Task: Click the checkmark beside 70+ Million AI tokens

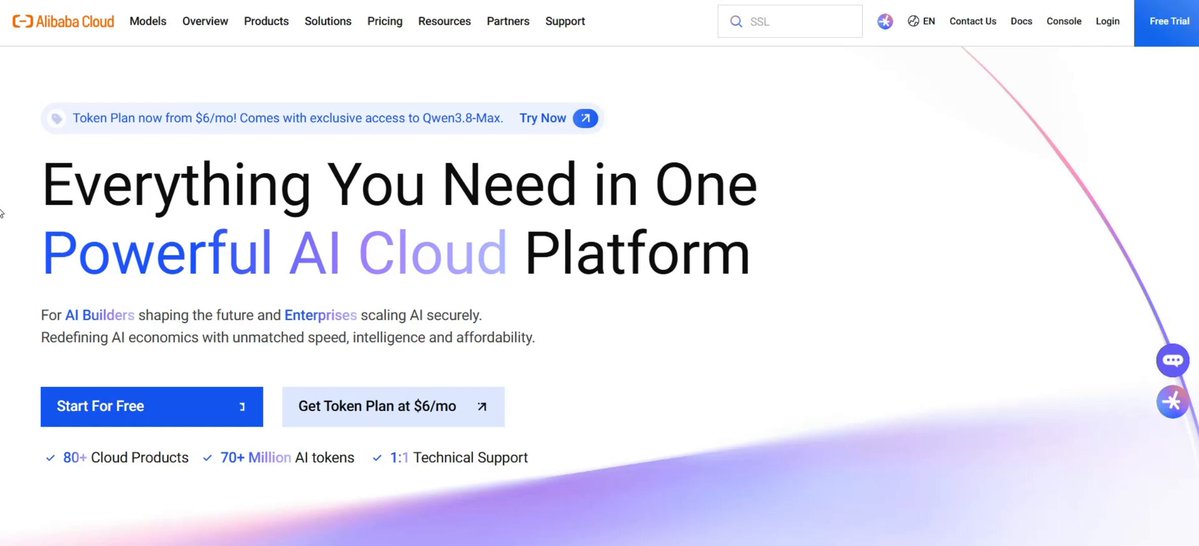Action: point(207,458)
